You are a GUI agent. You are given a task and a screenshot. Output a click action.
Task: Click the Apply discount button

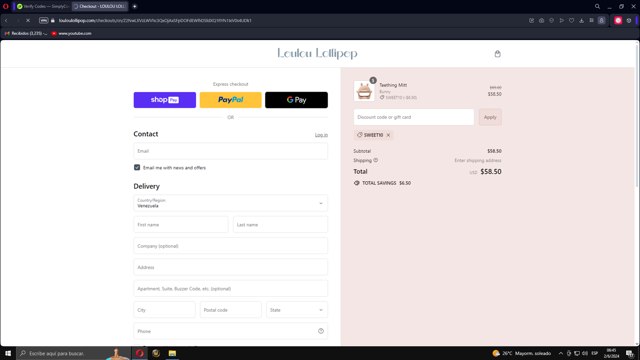(x=490, y=117)
